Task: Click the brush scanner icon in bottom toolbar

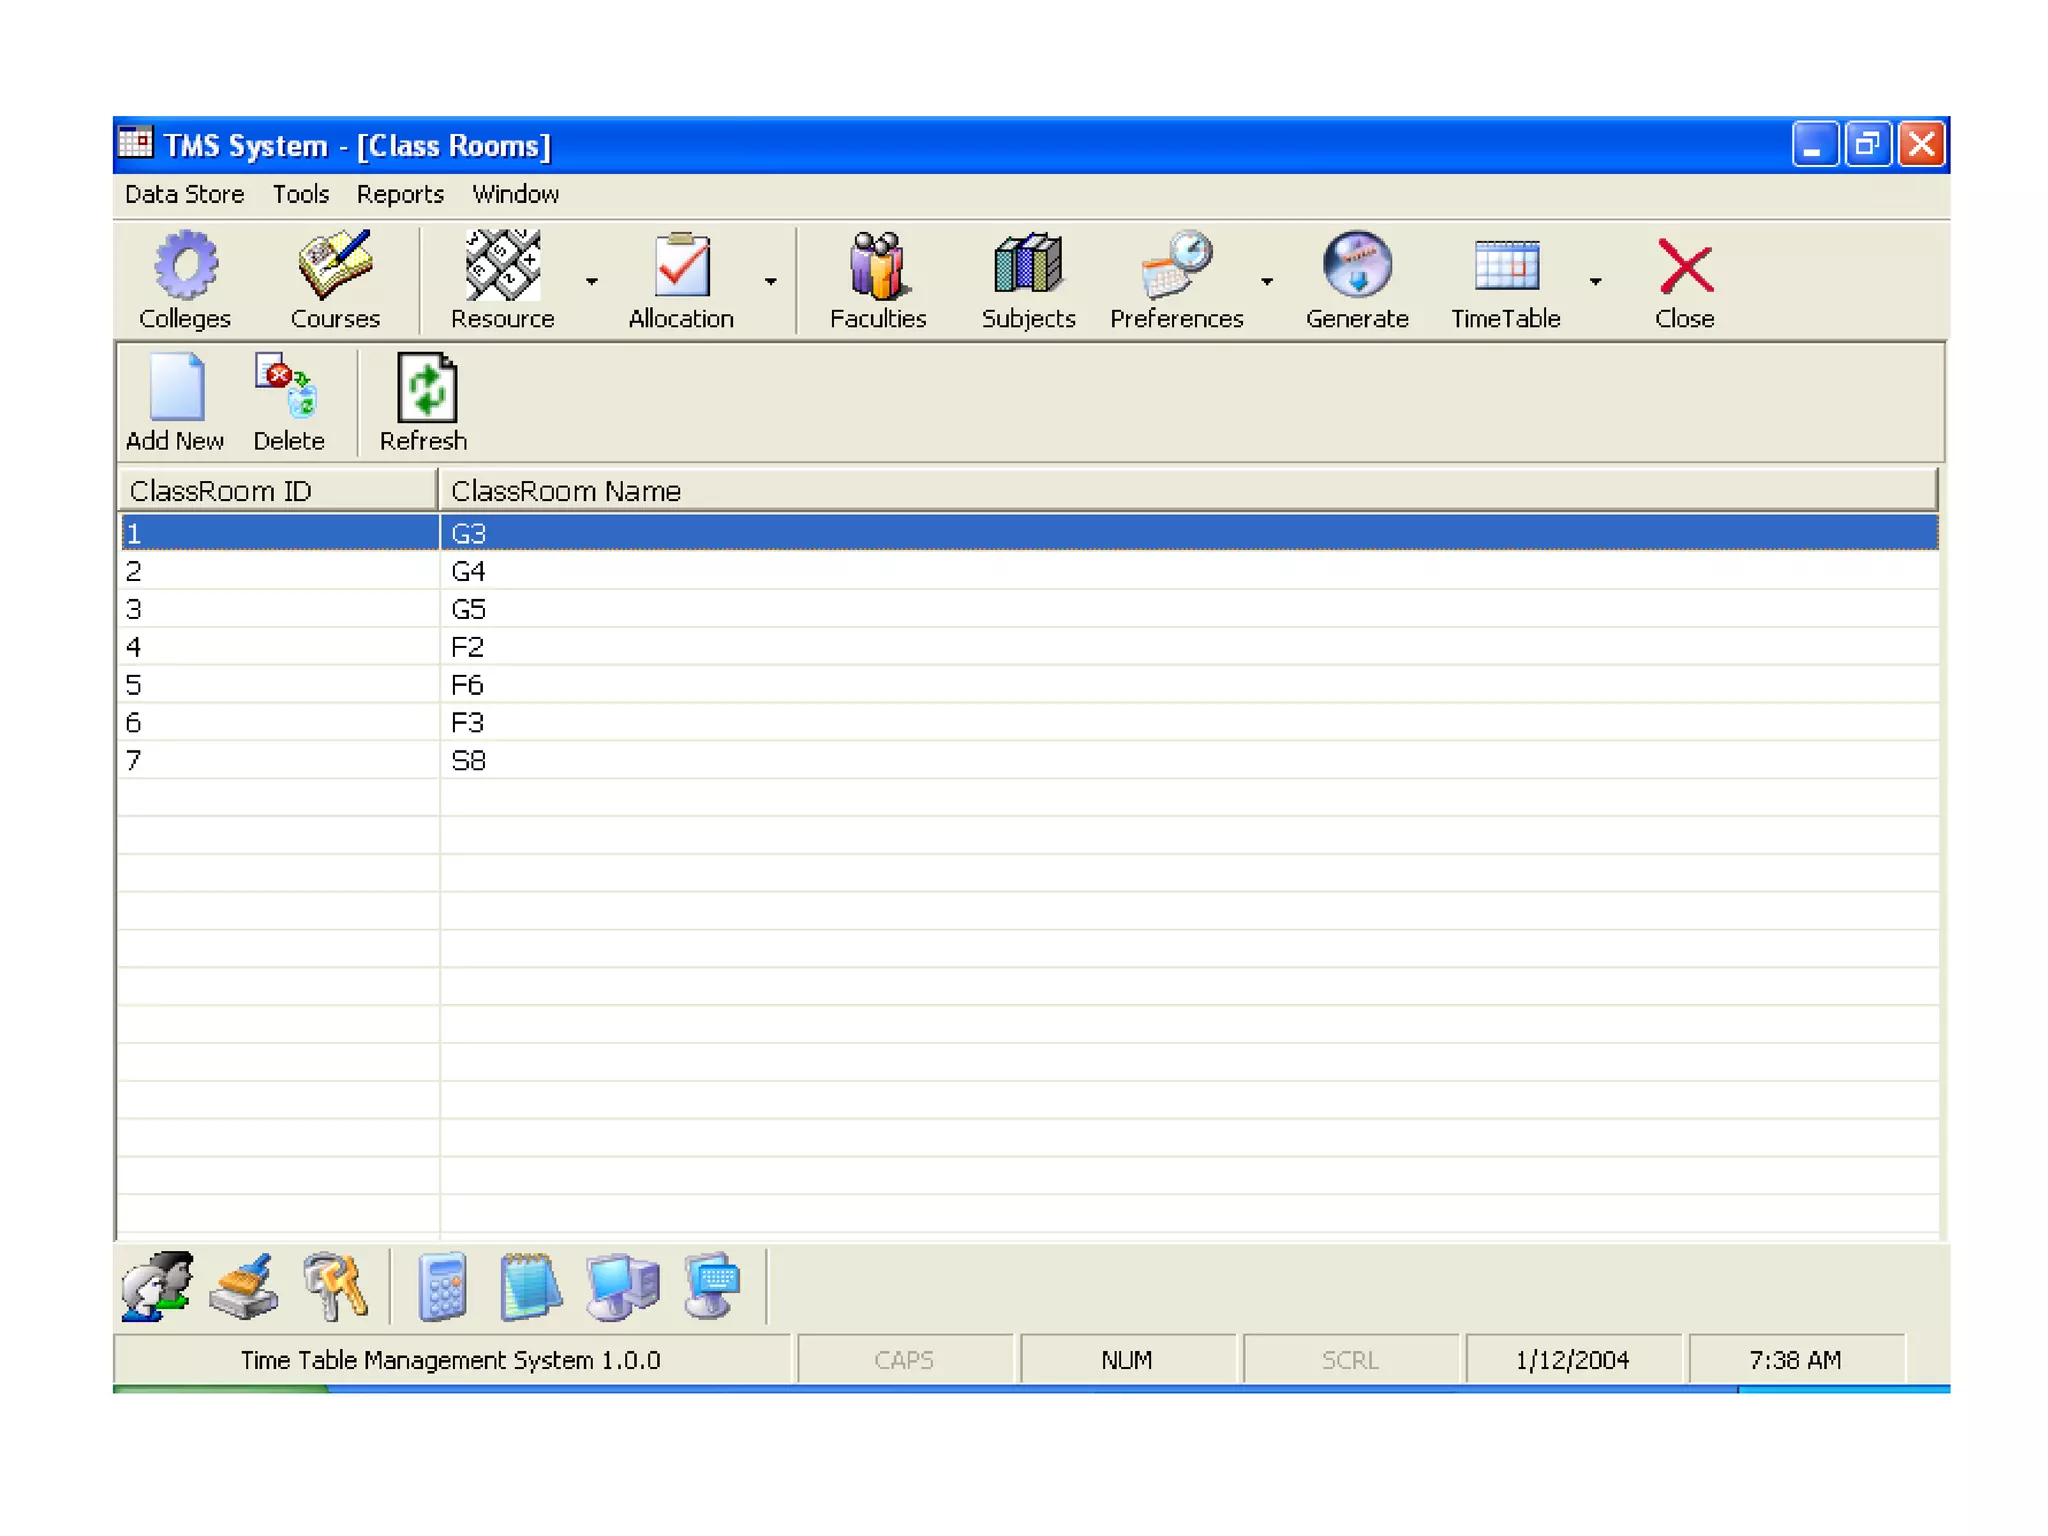Action: pyautogui.click(x=244, y=1287)
